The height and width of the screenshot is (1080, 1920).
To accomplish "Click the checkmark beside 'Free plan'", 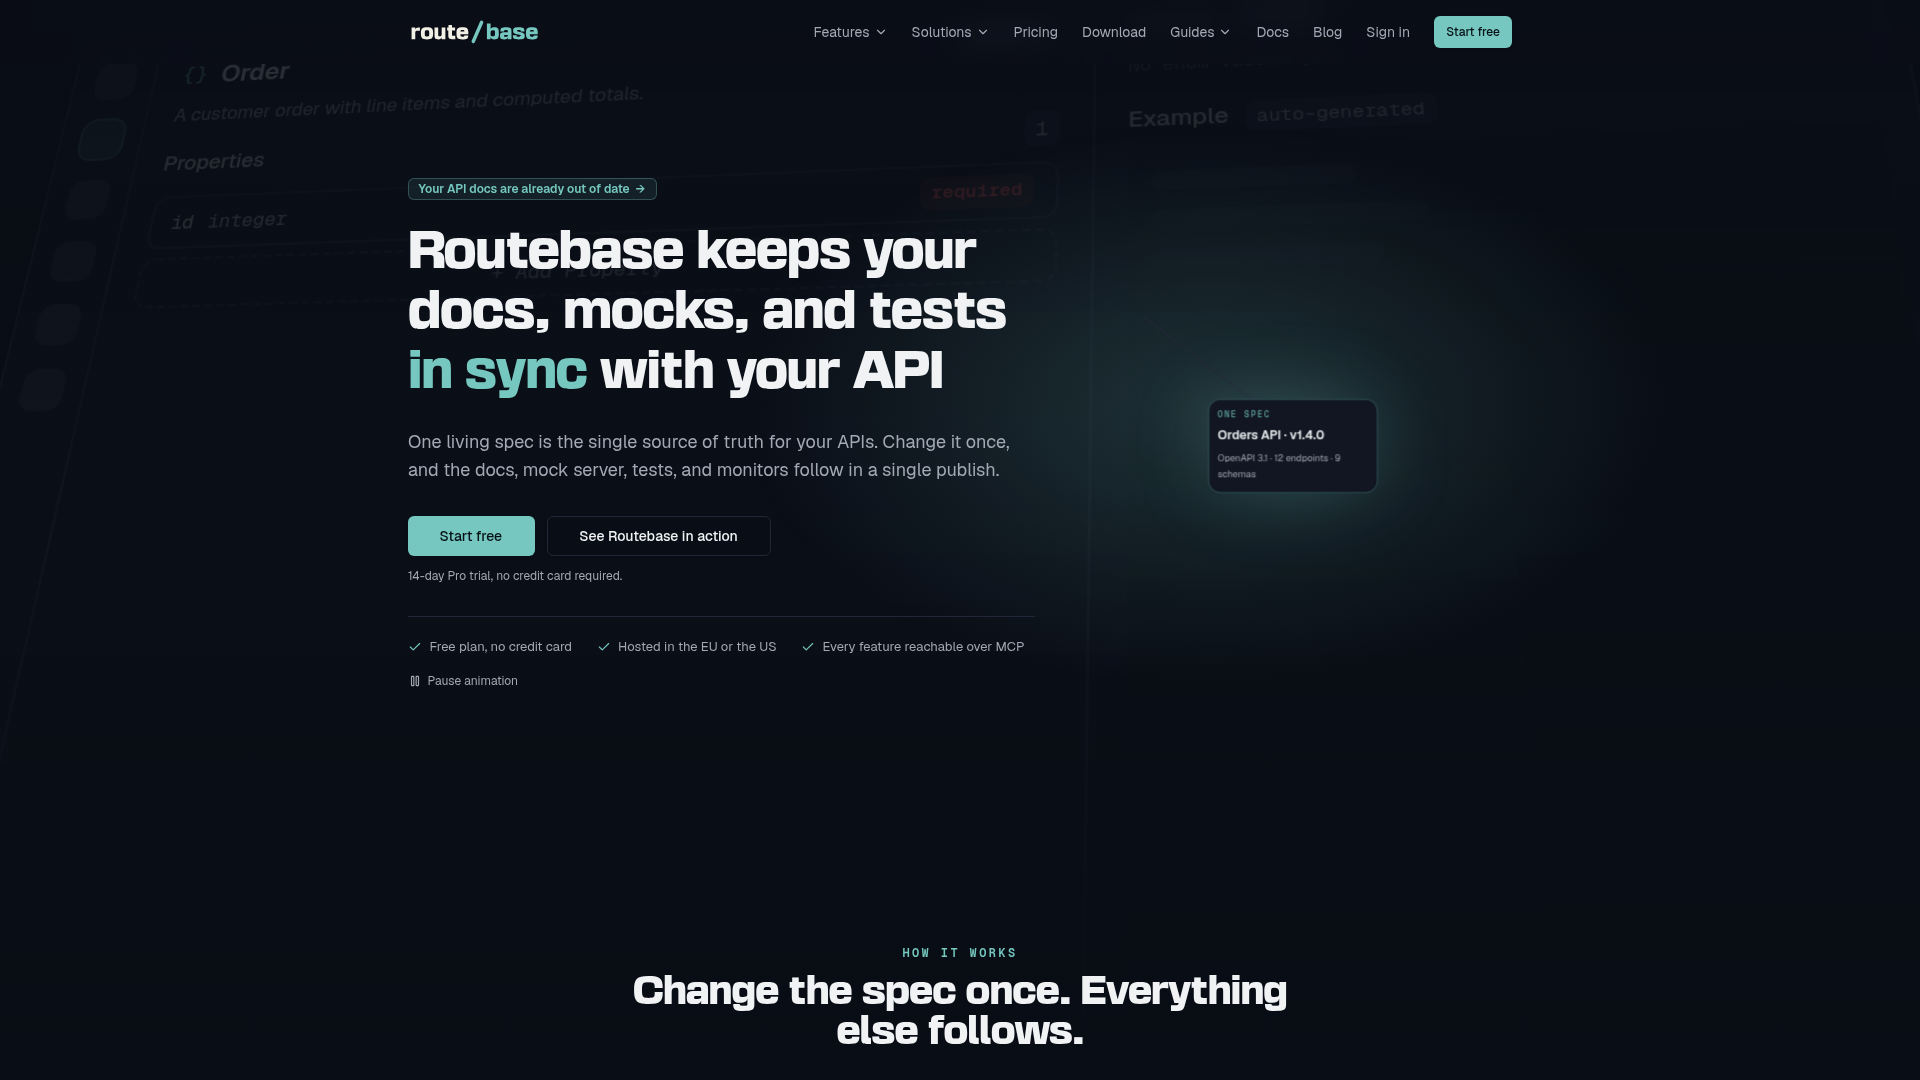I will 415,647.
